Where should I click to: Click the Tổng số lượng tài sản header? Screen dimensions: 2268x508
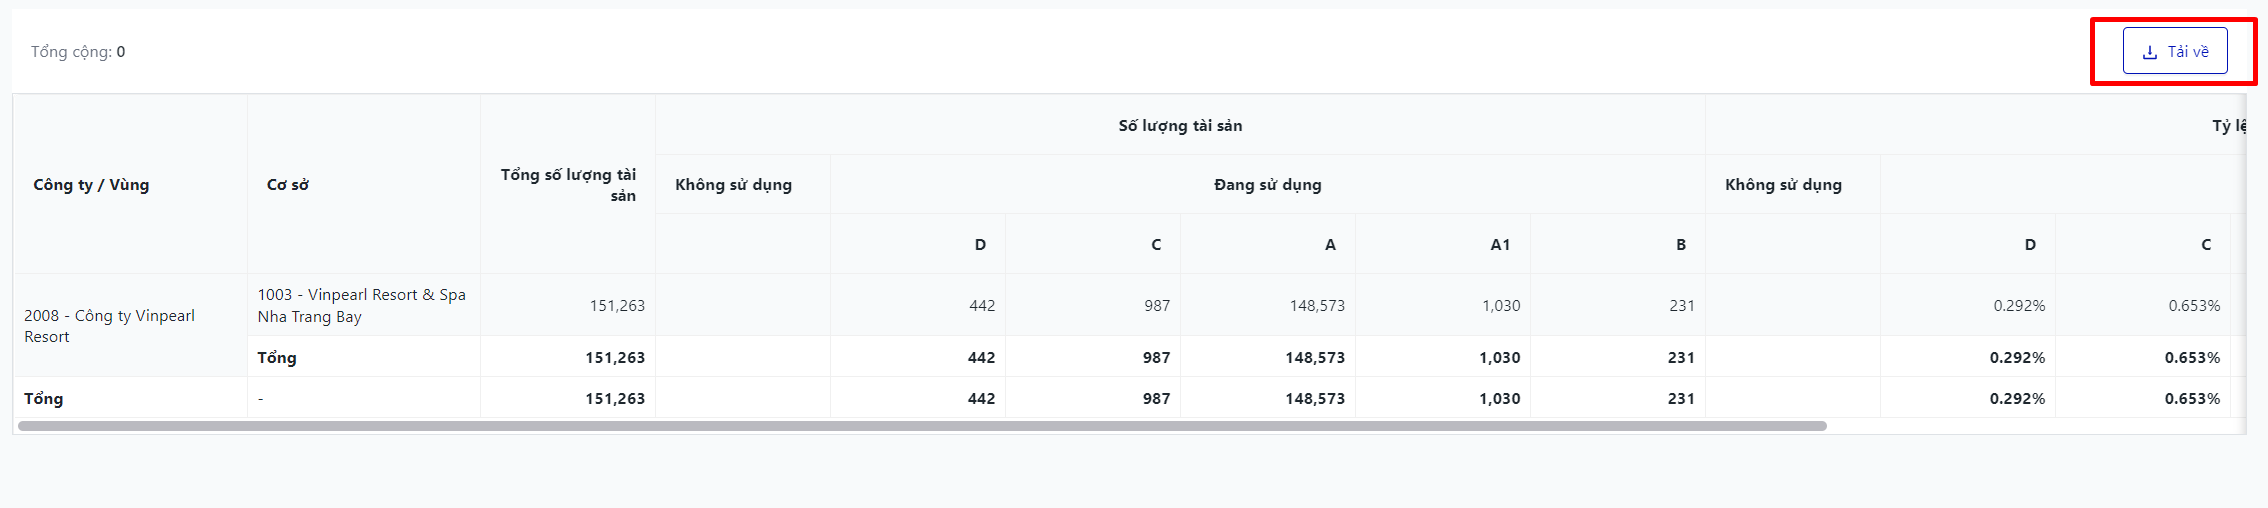(x=568, y=185)
